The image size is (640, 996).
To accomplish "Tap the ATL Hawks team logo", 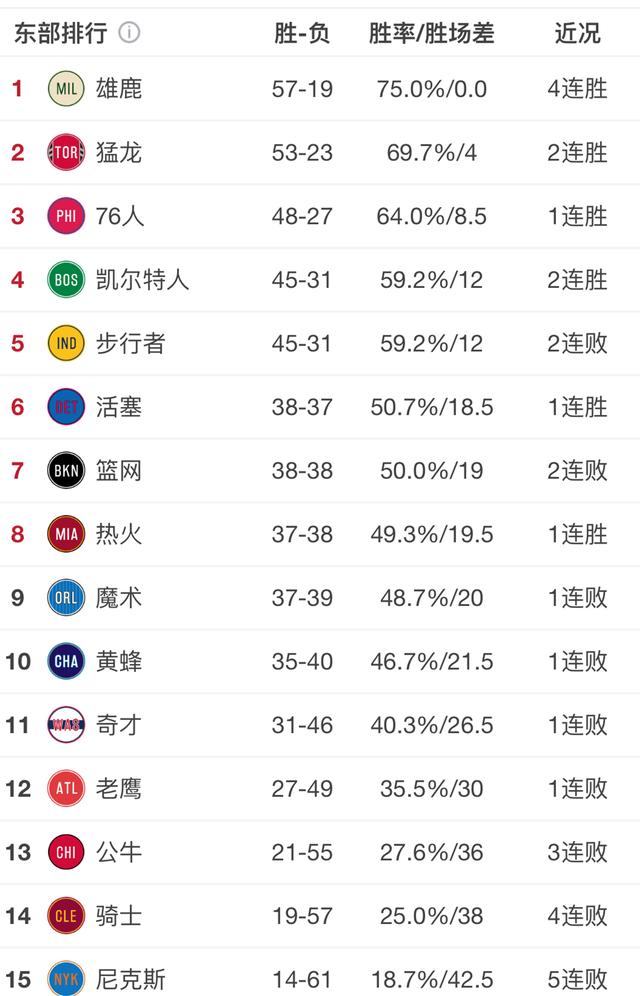I will 66,788.
